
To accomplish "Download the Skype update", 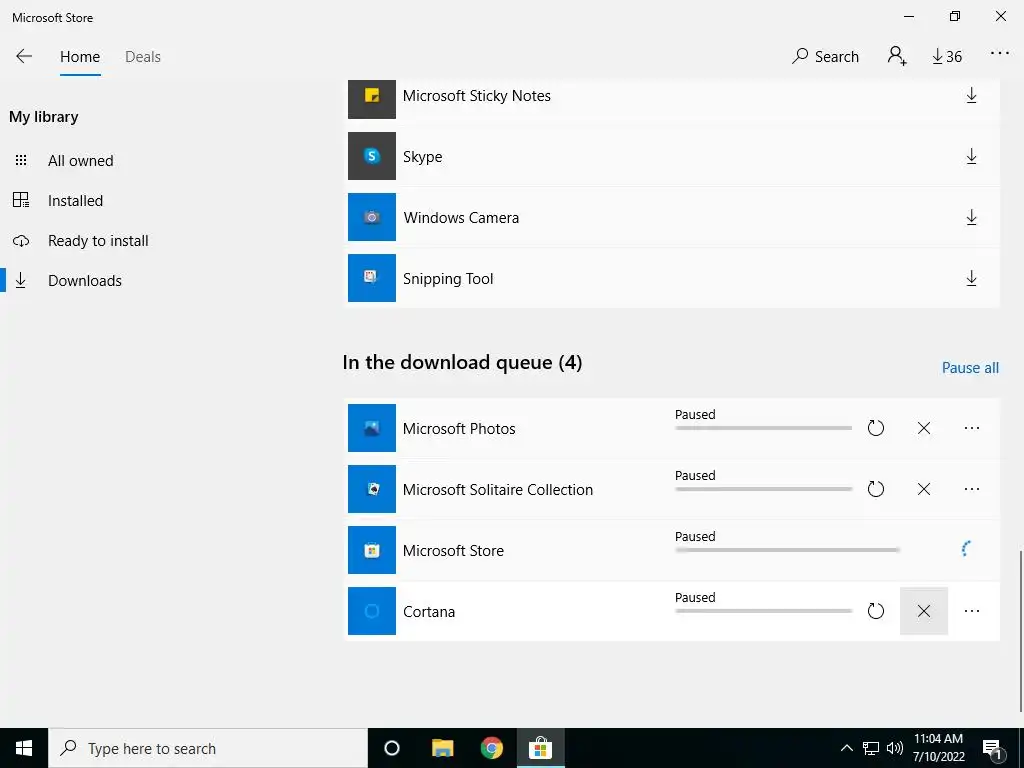I will pyautogui.click(x=971, y=156).
